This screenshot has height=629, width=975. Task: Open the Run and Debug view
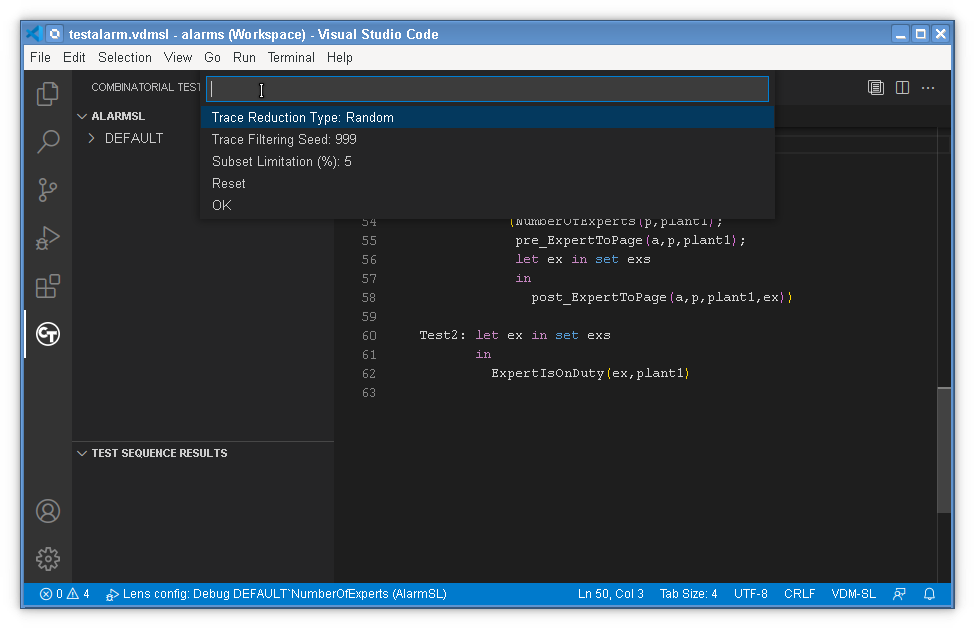47,238
